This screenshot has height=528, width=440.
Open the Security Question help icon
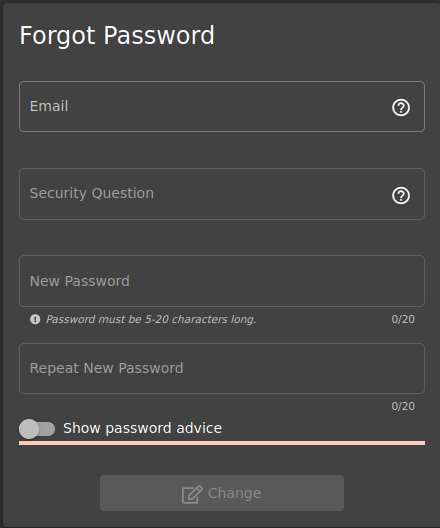401,196
